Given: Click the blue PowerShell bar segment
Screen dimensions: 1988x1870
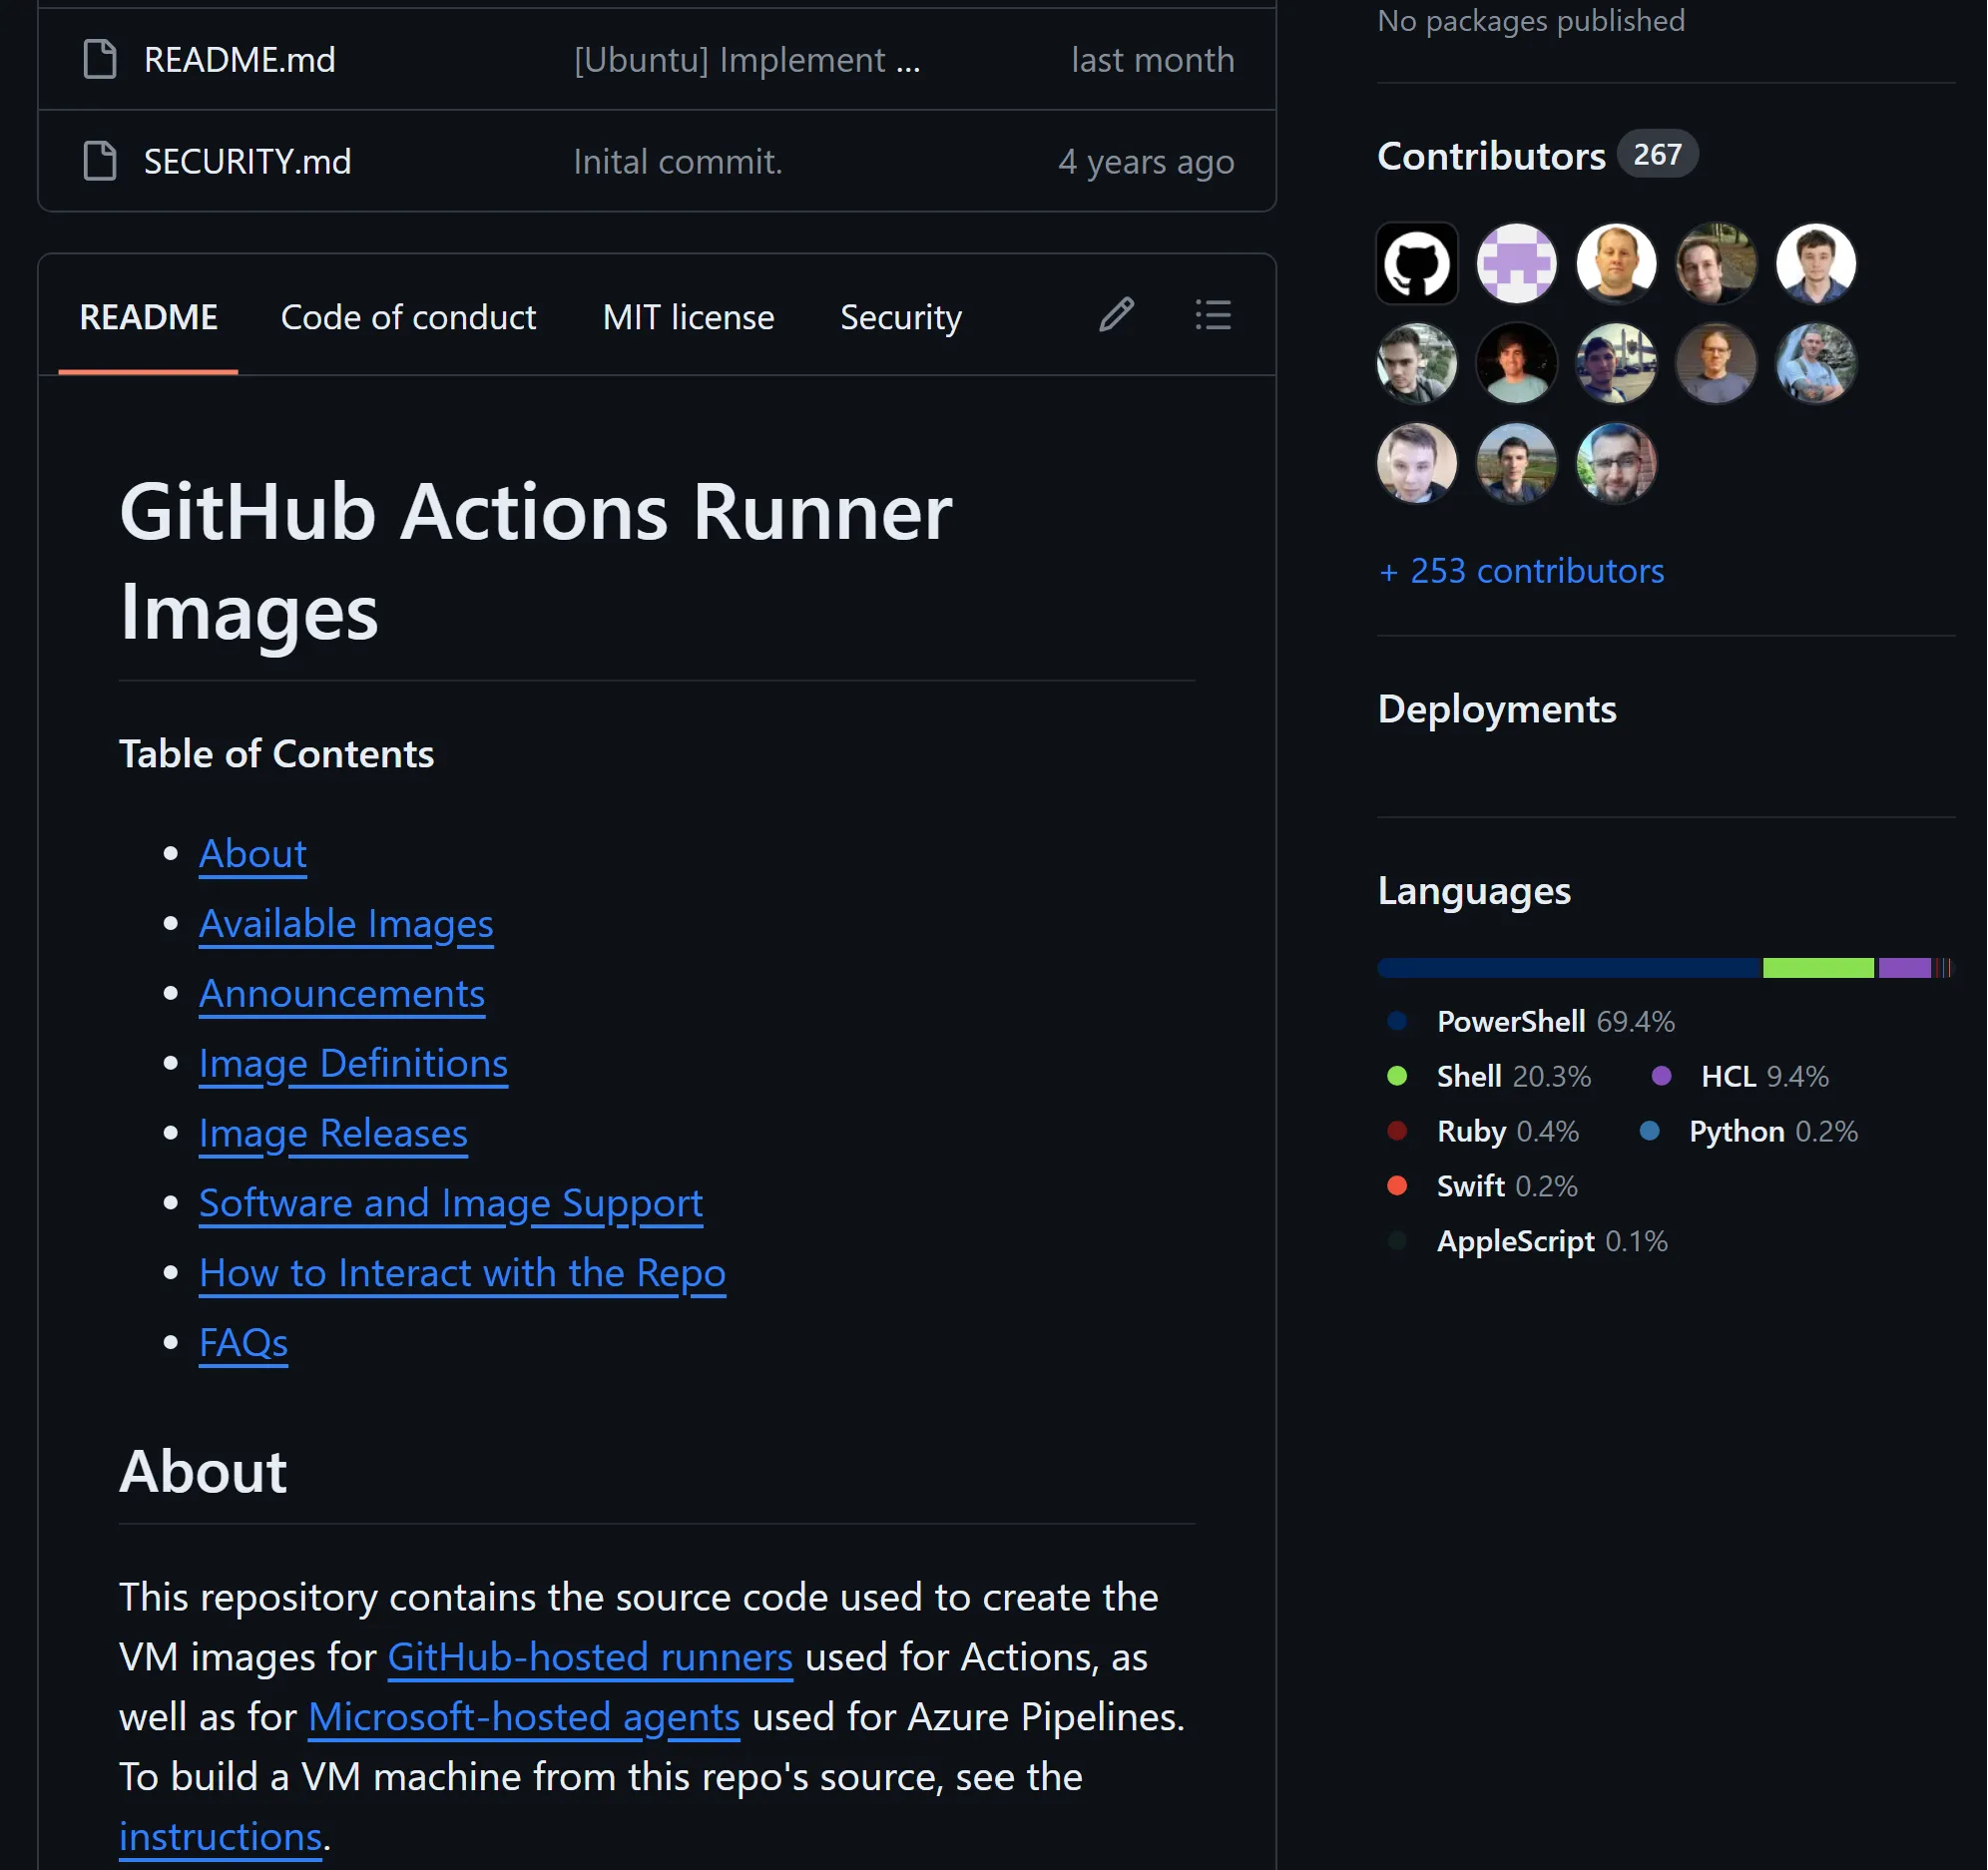Looking at the screenshot, I should tap(1568, 968).
